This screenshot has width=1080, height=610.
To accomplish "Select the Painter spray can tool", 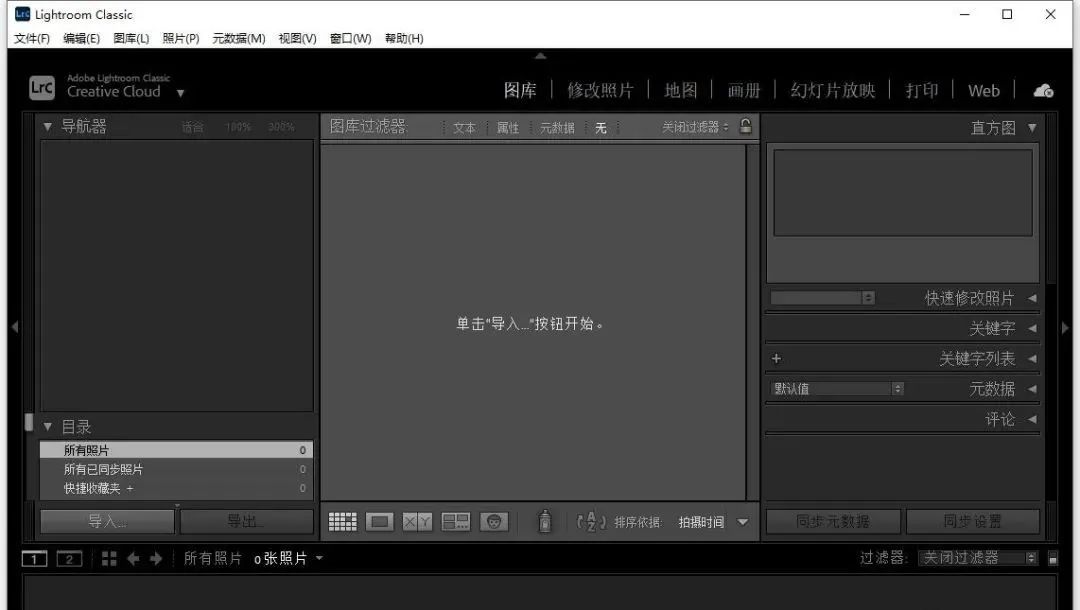I will point(545,521).
